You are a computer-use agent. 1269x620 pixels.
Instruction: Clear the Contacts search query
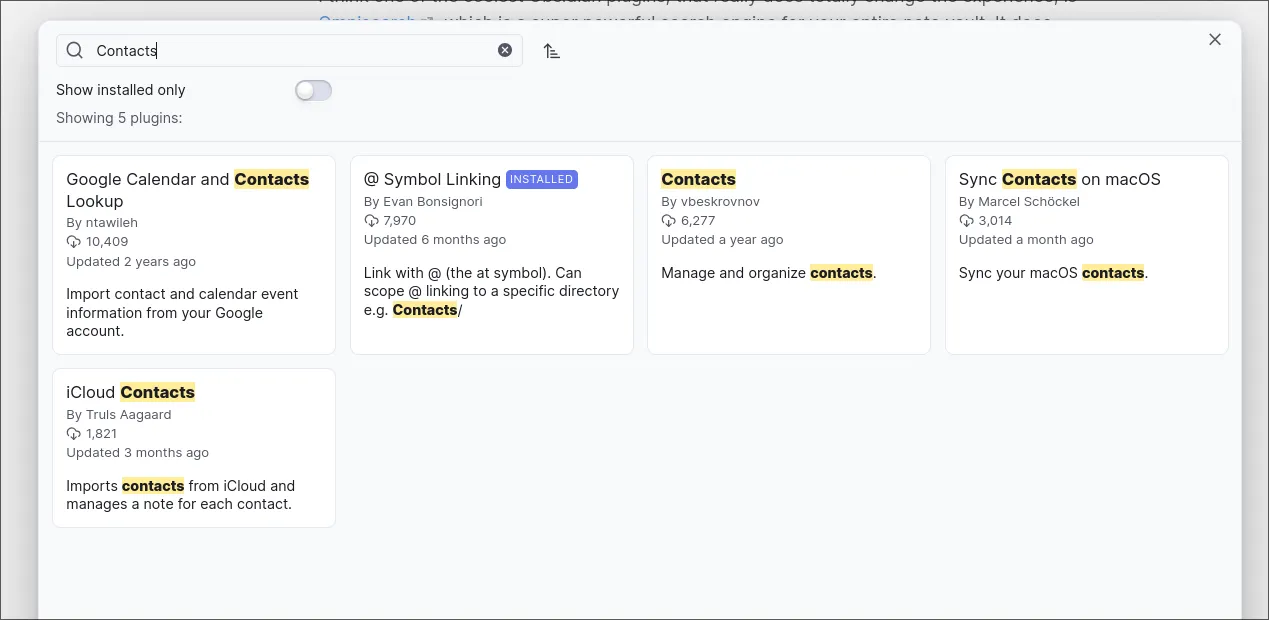point(505,50)
